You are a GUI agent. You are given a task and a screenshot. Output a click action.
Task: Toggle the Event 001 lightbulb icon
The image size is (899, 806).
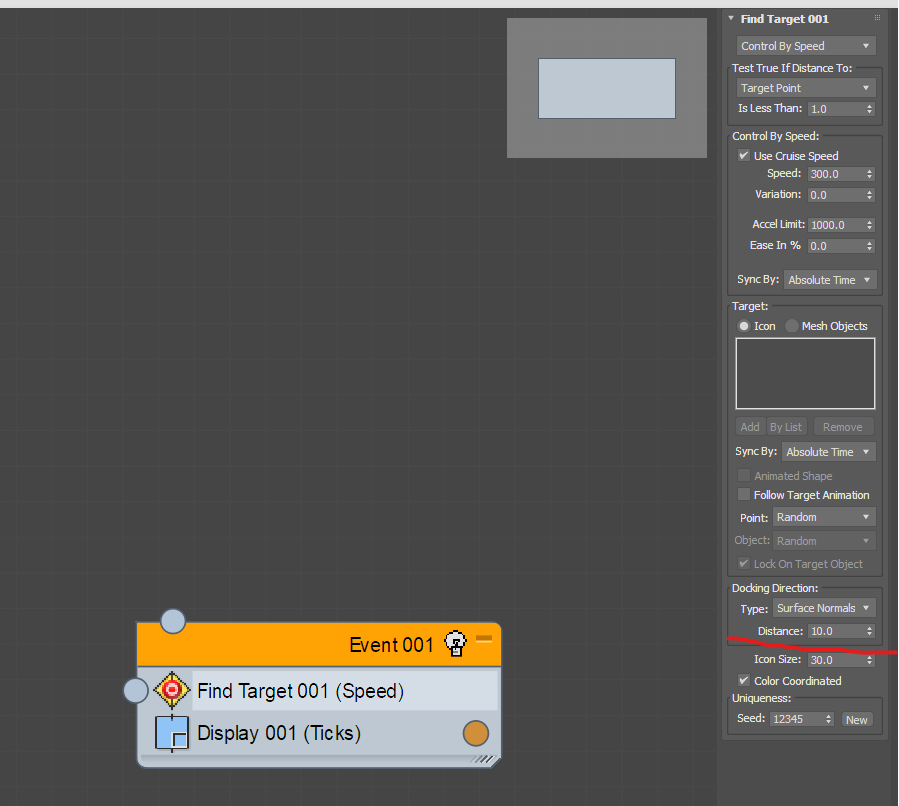tap(455, 643)
